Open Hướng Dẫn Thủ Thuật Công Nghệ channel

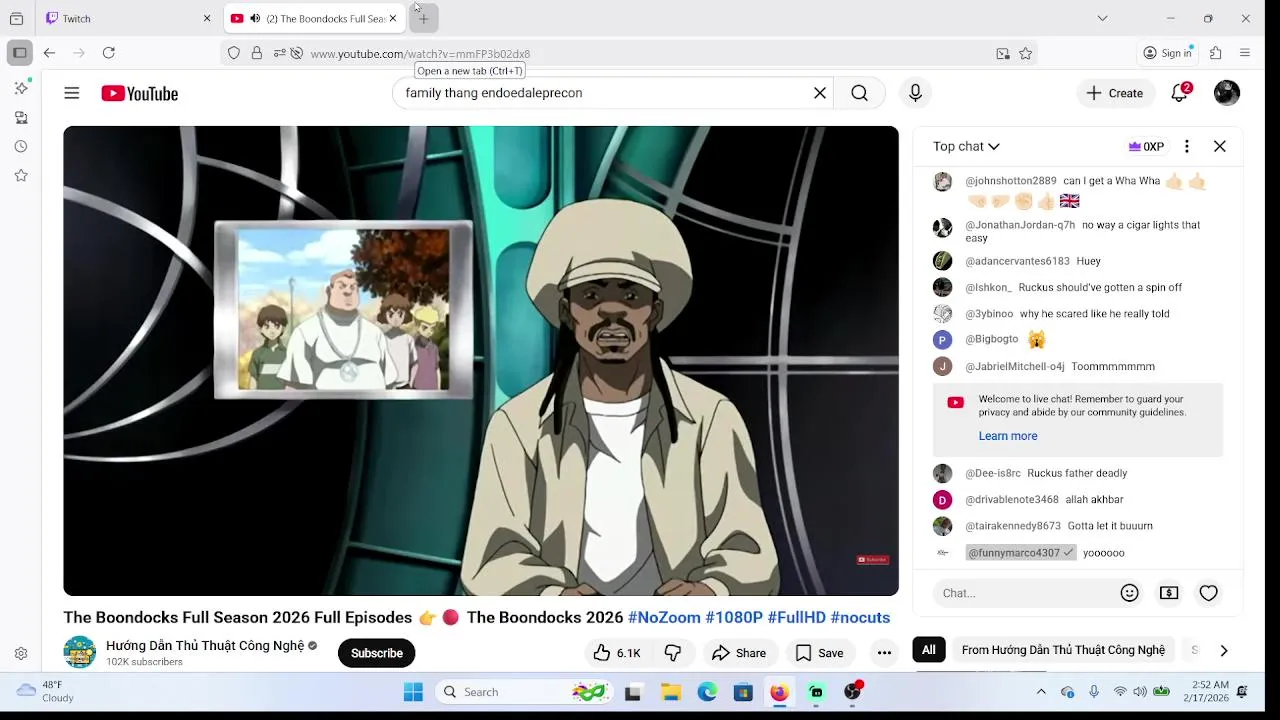tap(205, 646)
